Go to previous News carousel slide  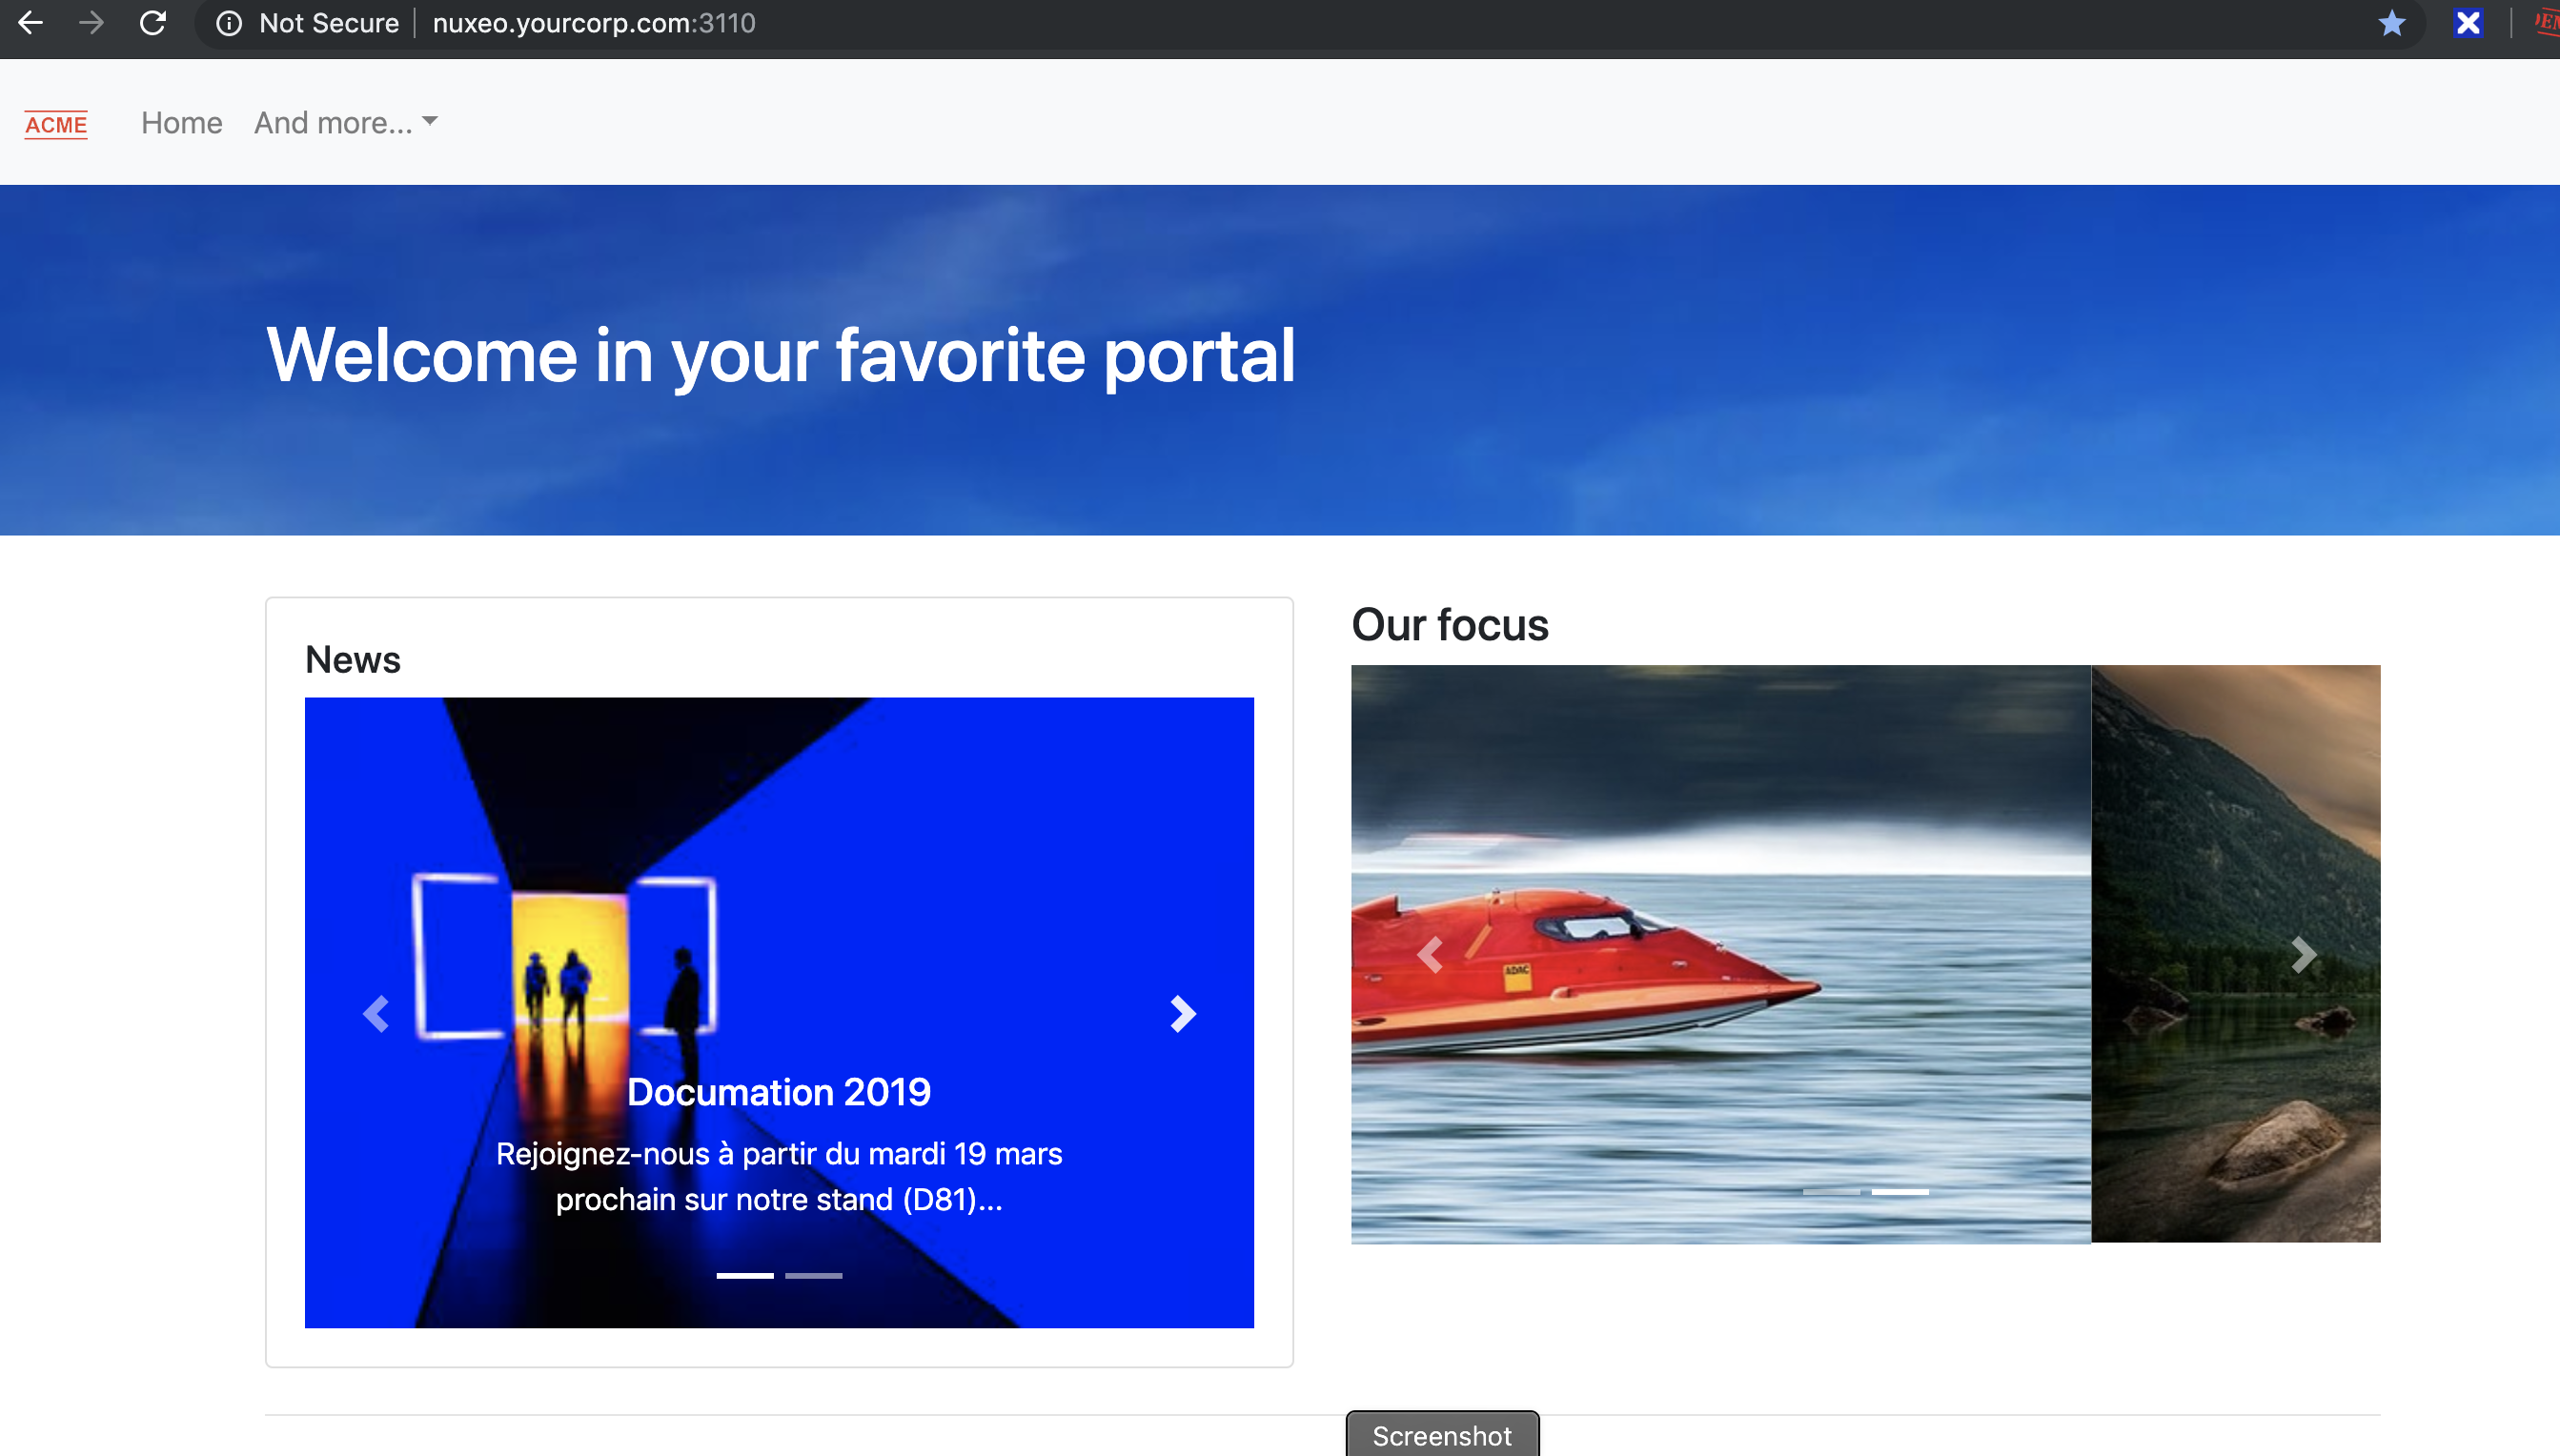(376, 1014)
